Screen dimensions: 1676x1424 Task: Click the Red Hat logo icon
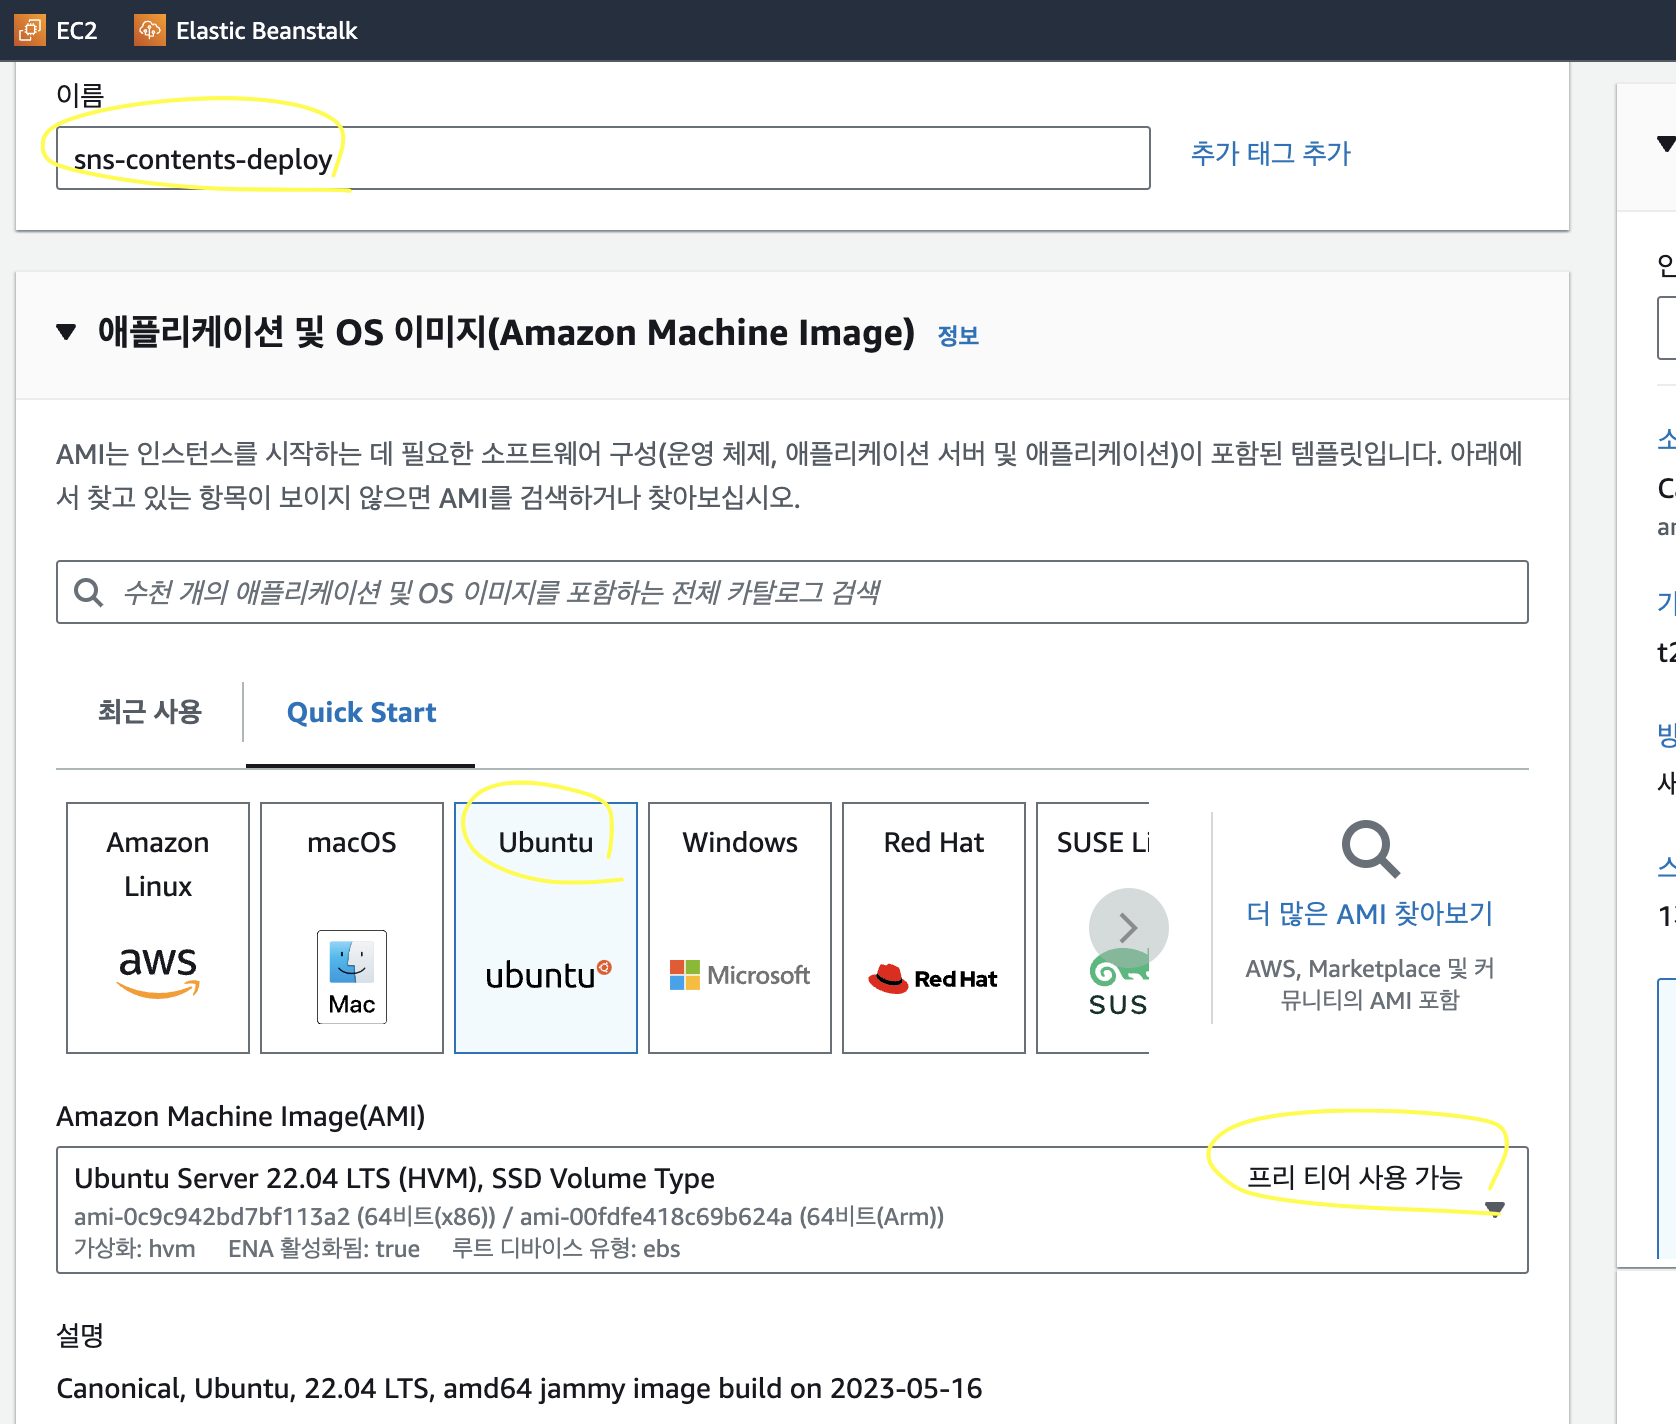[x=933, y=978]
